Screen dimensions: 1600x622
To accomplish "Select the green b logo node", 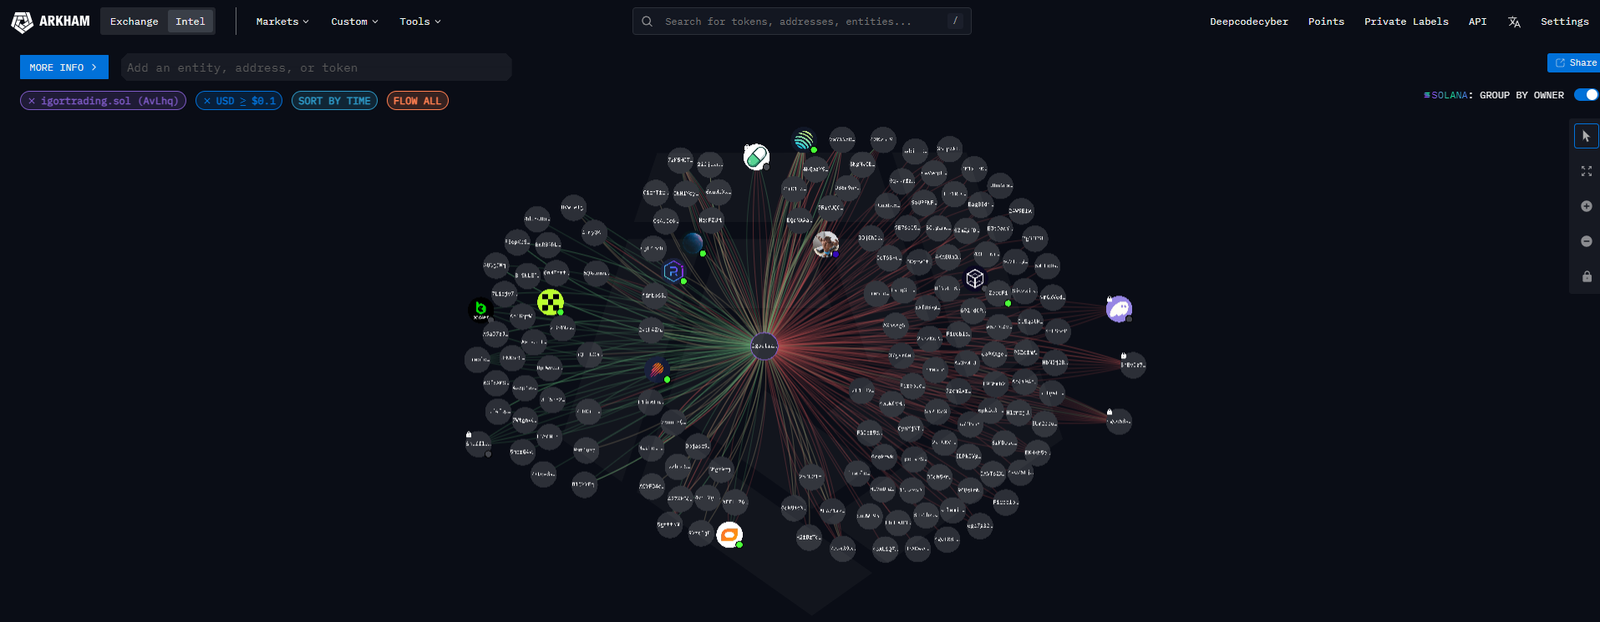I will tap(481, 310).
